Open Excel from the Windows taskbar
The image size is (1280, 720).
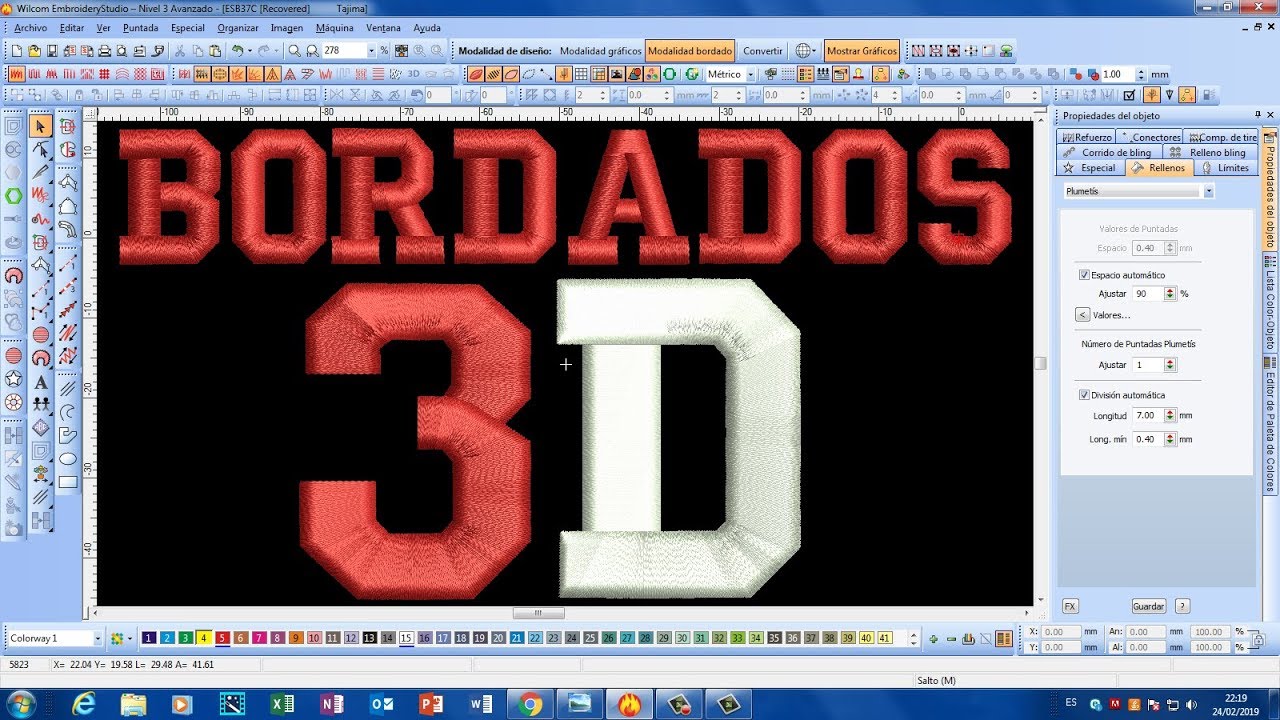(x=282, y=704)
